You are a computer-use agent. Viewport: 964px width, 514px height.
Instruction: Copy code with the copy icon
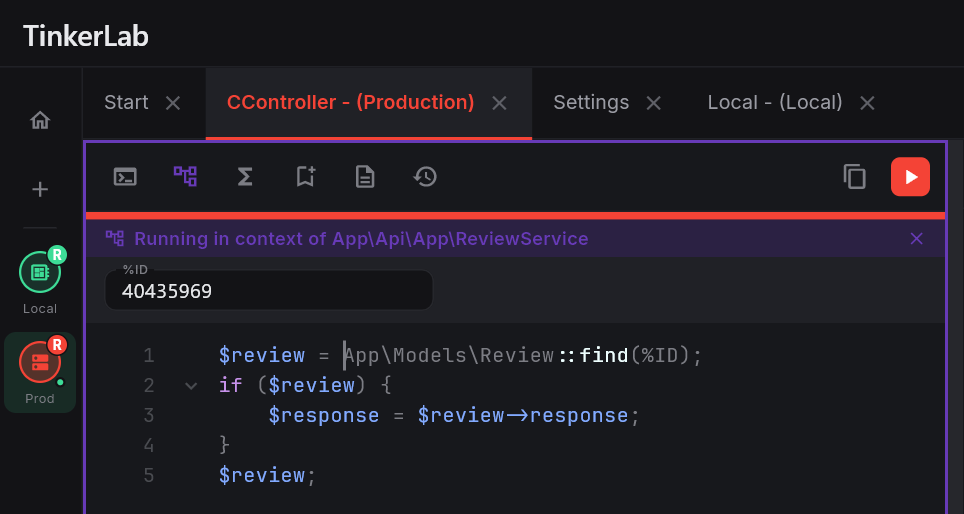[855, 176]
